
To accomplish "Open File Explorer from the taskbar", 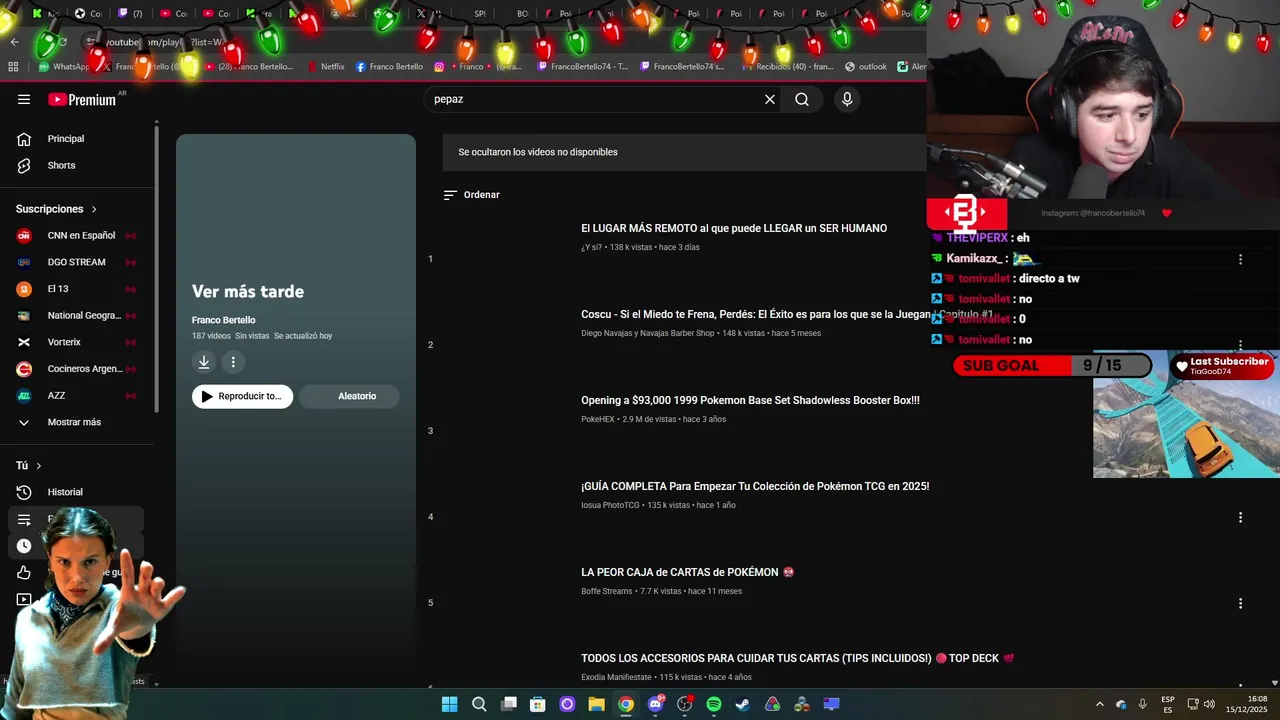I will click(x=596, y=704).
